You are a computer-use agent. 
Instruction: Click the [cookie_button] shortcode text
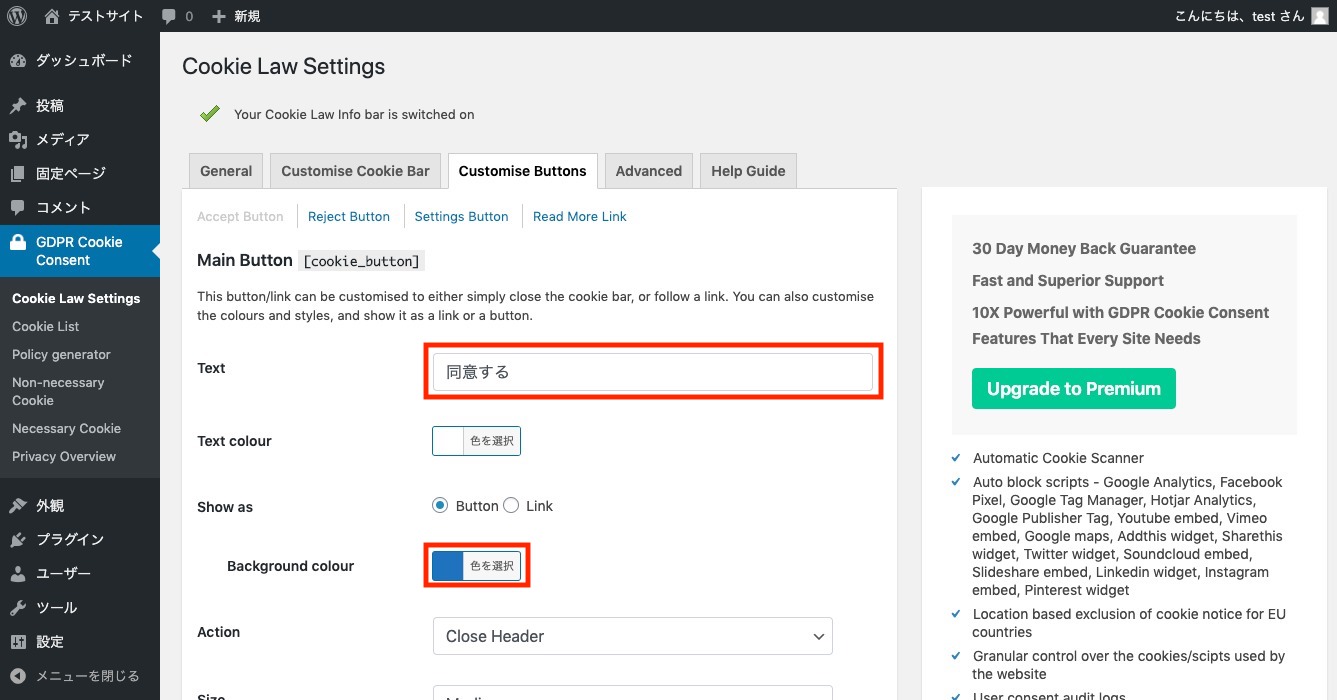pyautogui.click(x=362, y=261)
